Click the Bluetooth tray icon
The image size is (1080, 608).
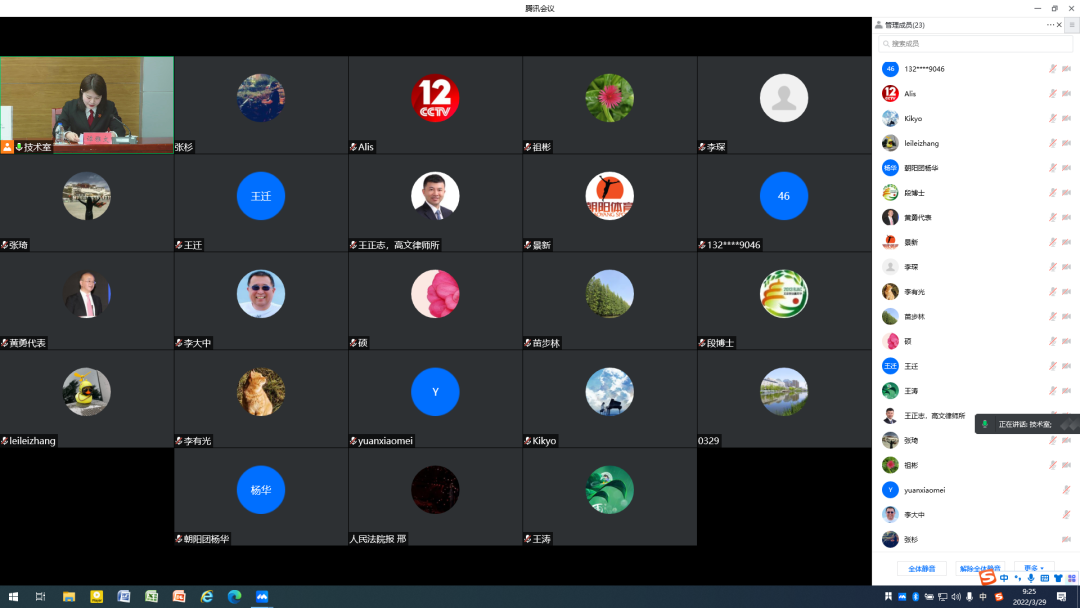[x=915, y=597]
